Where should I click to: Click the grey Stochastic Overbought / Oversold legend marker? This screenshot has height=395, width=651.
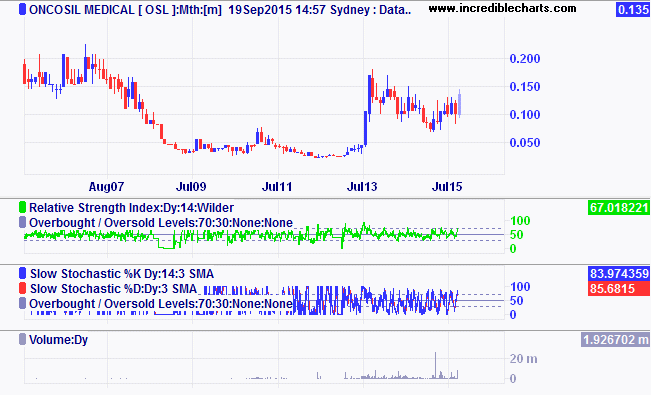coord(22,303)
